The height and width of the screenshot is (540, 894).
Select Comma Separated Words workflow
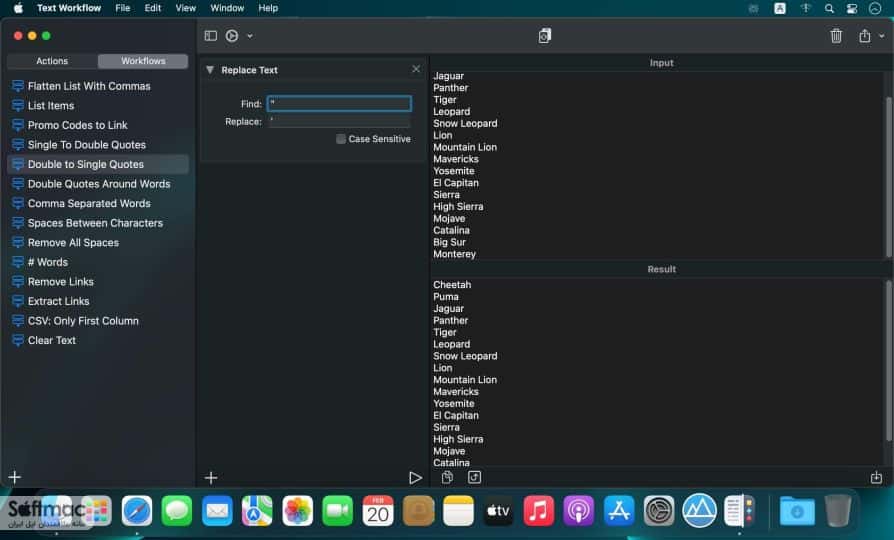97,204
